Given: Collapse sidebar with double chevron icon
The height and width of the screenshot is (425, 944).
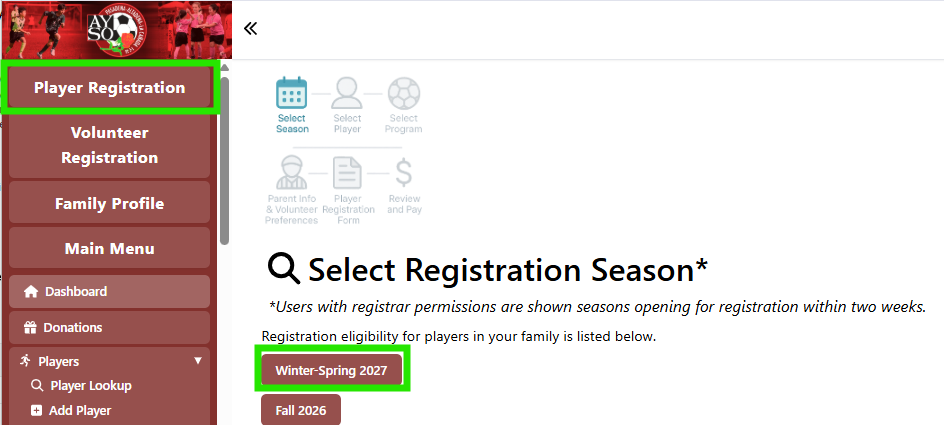Looking at the screenshot, I should tap(250, 28).
